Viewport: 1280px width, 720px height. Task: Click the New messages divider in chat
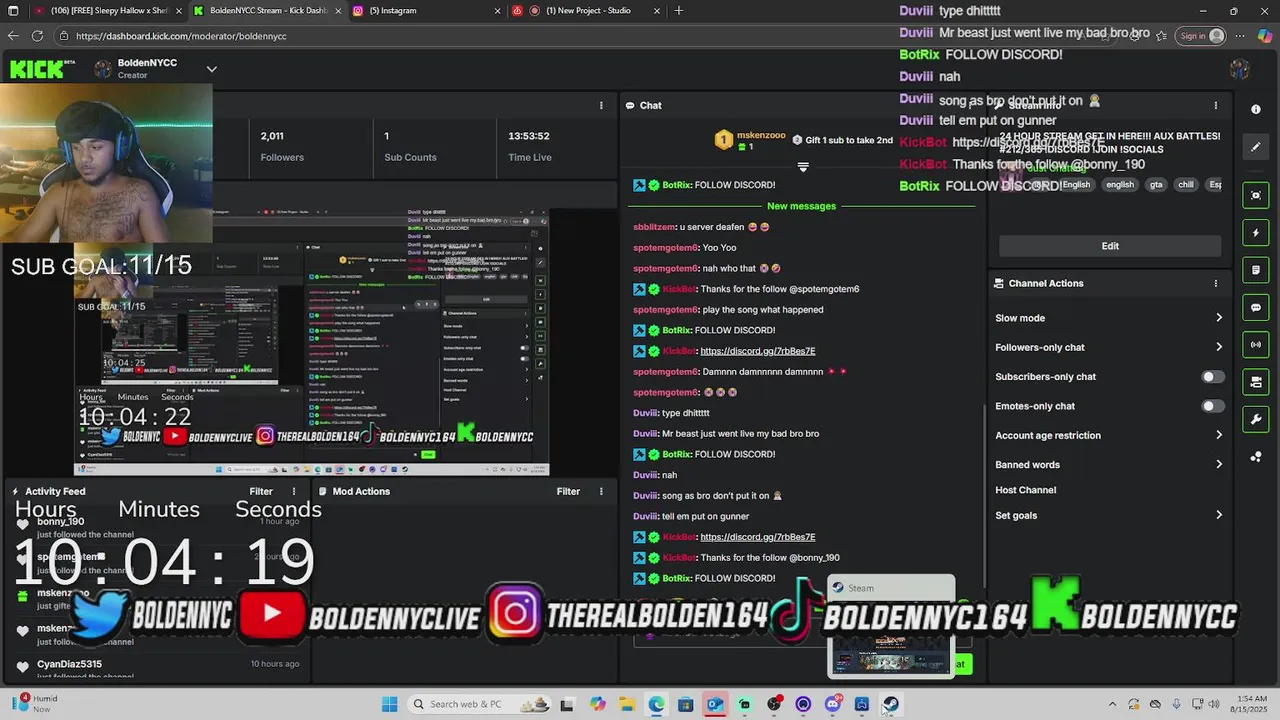[801, 206]
